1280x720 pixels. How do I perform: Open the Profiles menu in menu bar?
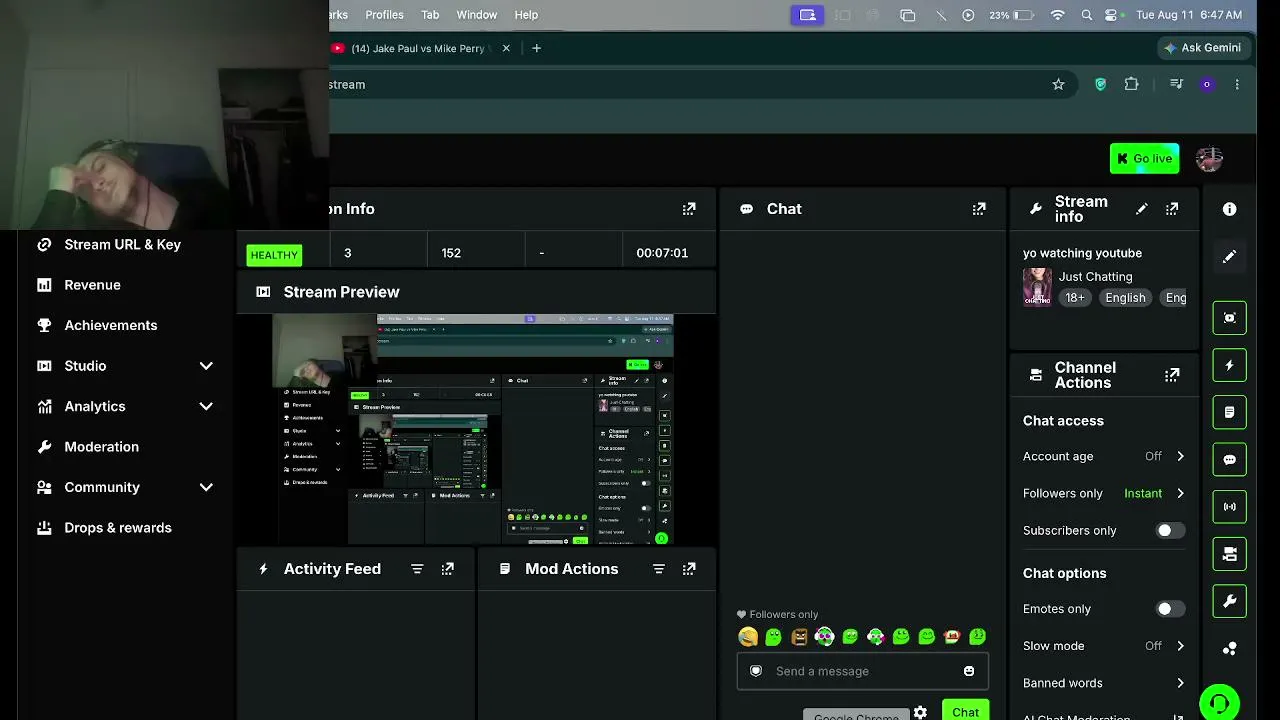click(384, 15)
